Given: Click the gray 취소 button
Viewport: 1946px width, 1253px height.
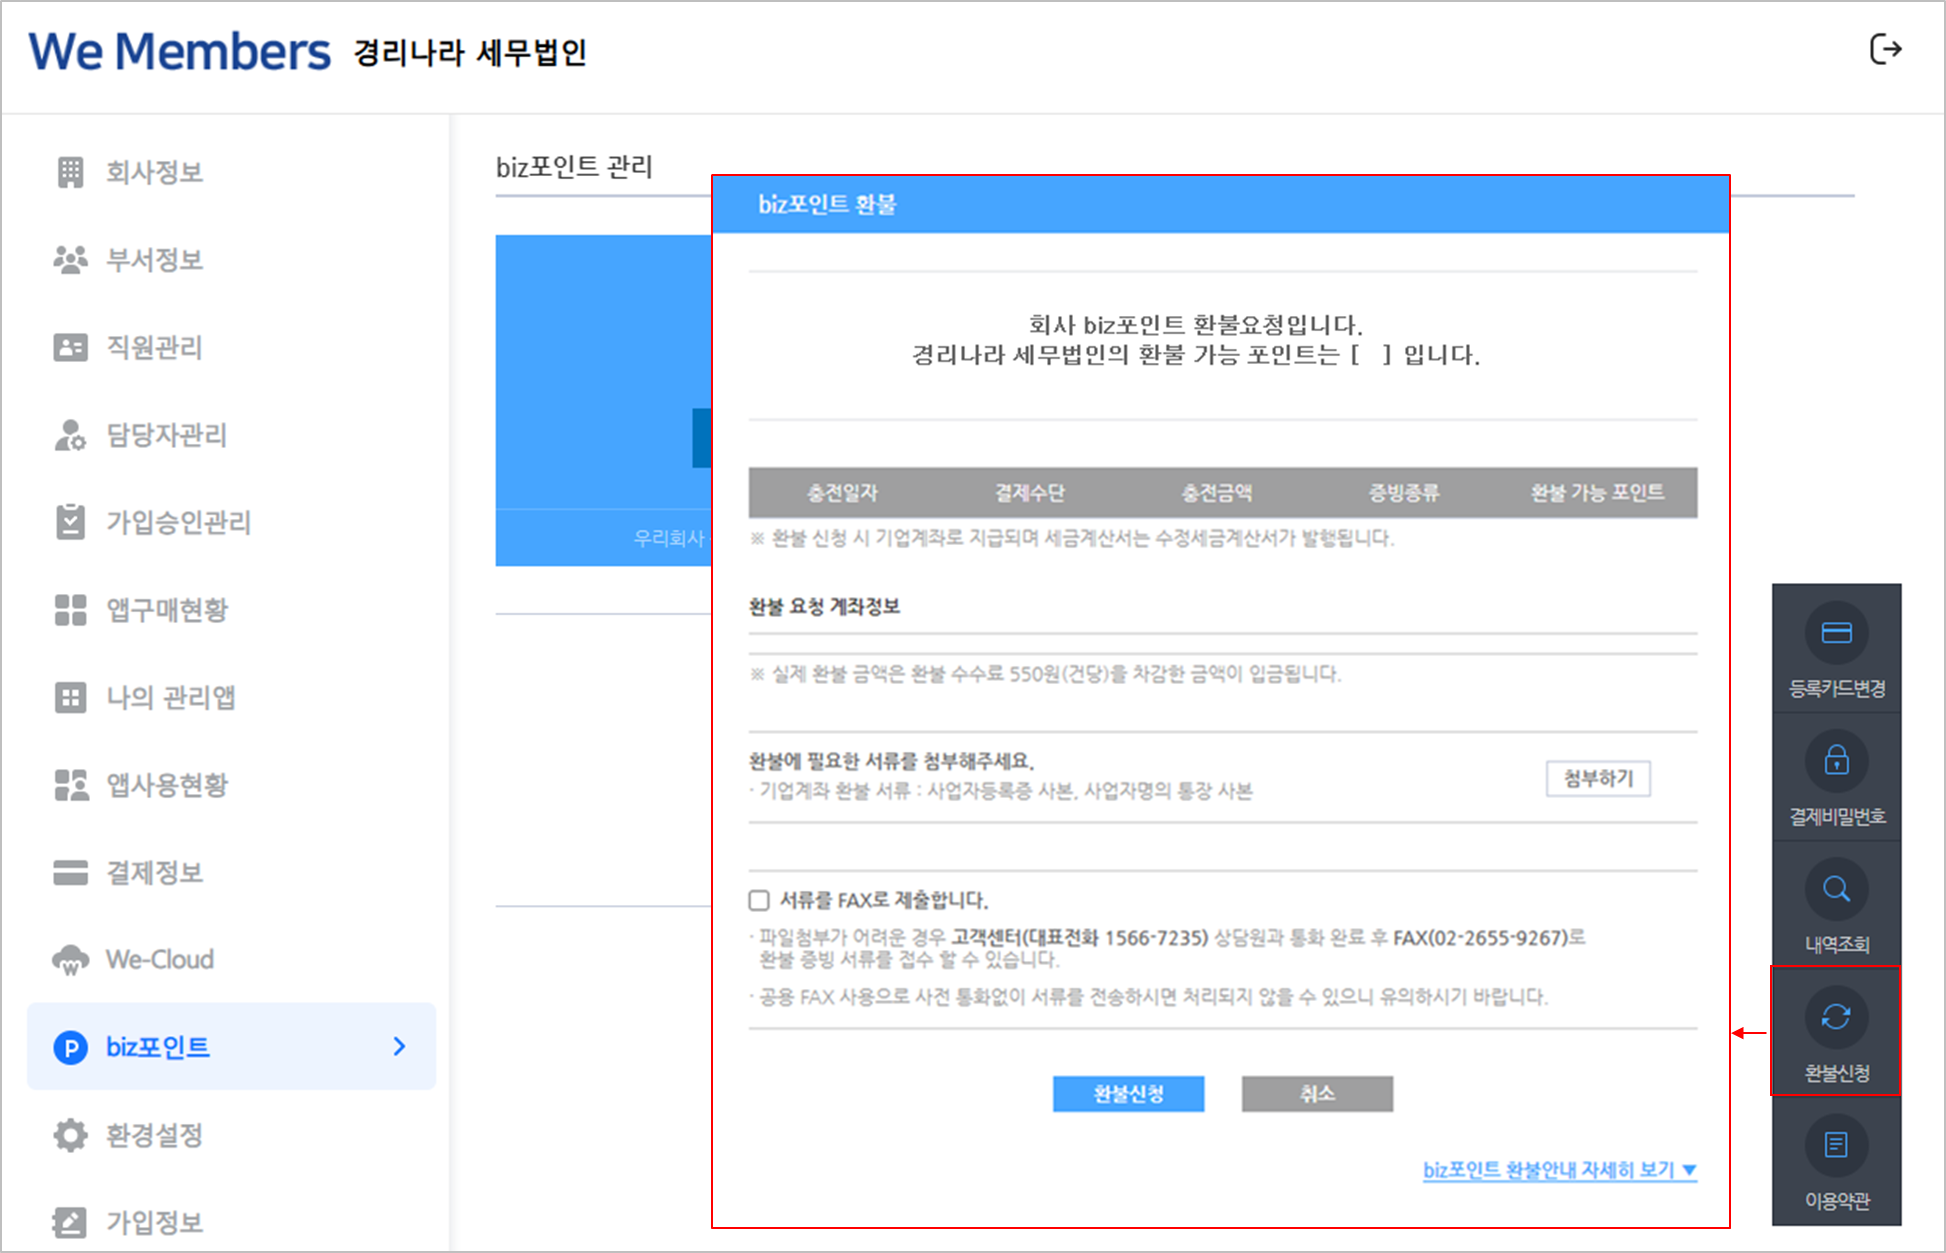Looking at the screenshot, I should [x=1317, y=1094].
